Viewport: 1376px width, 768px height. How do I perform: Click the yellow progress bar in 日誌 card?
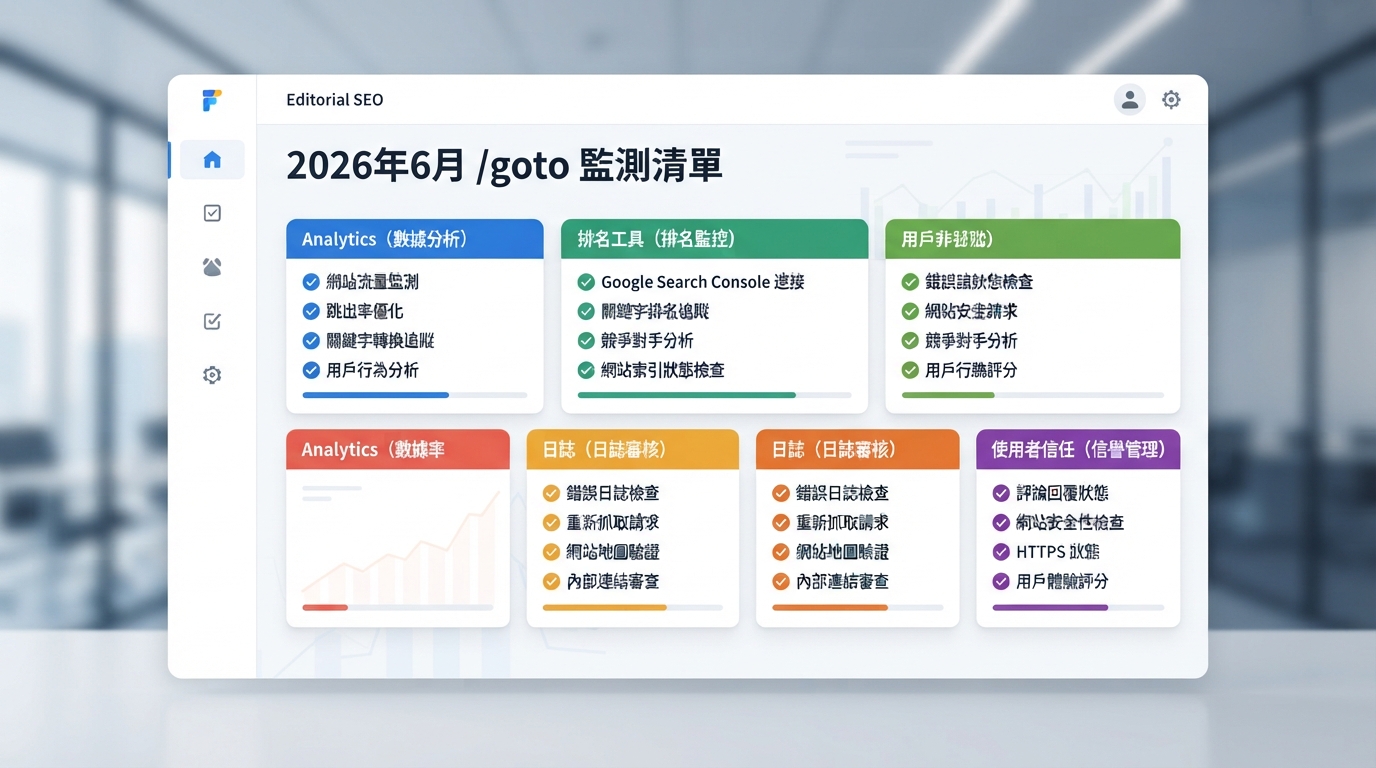633,607
